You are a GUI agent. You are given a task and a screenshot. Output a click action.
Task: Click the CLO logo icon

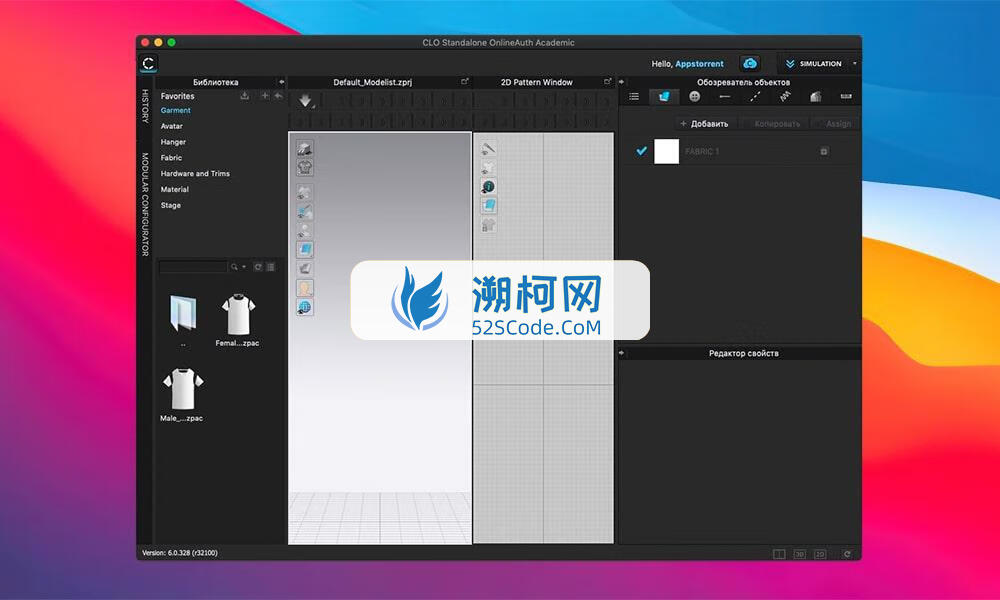click(148, 63)
